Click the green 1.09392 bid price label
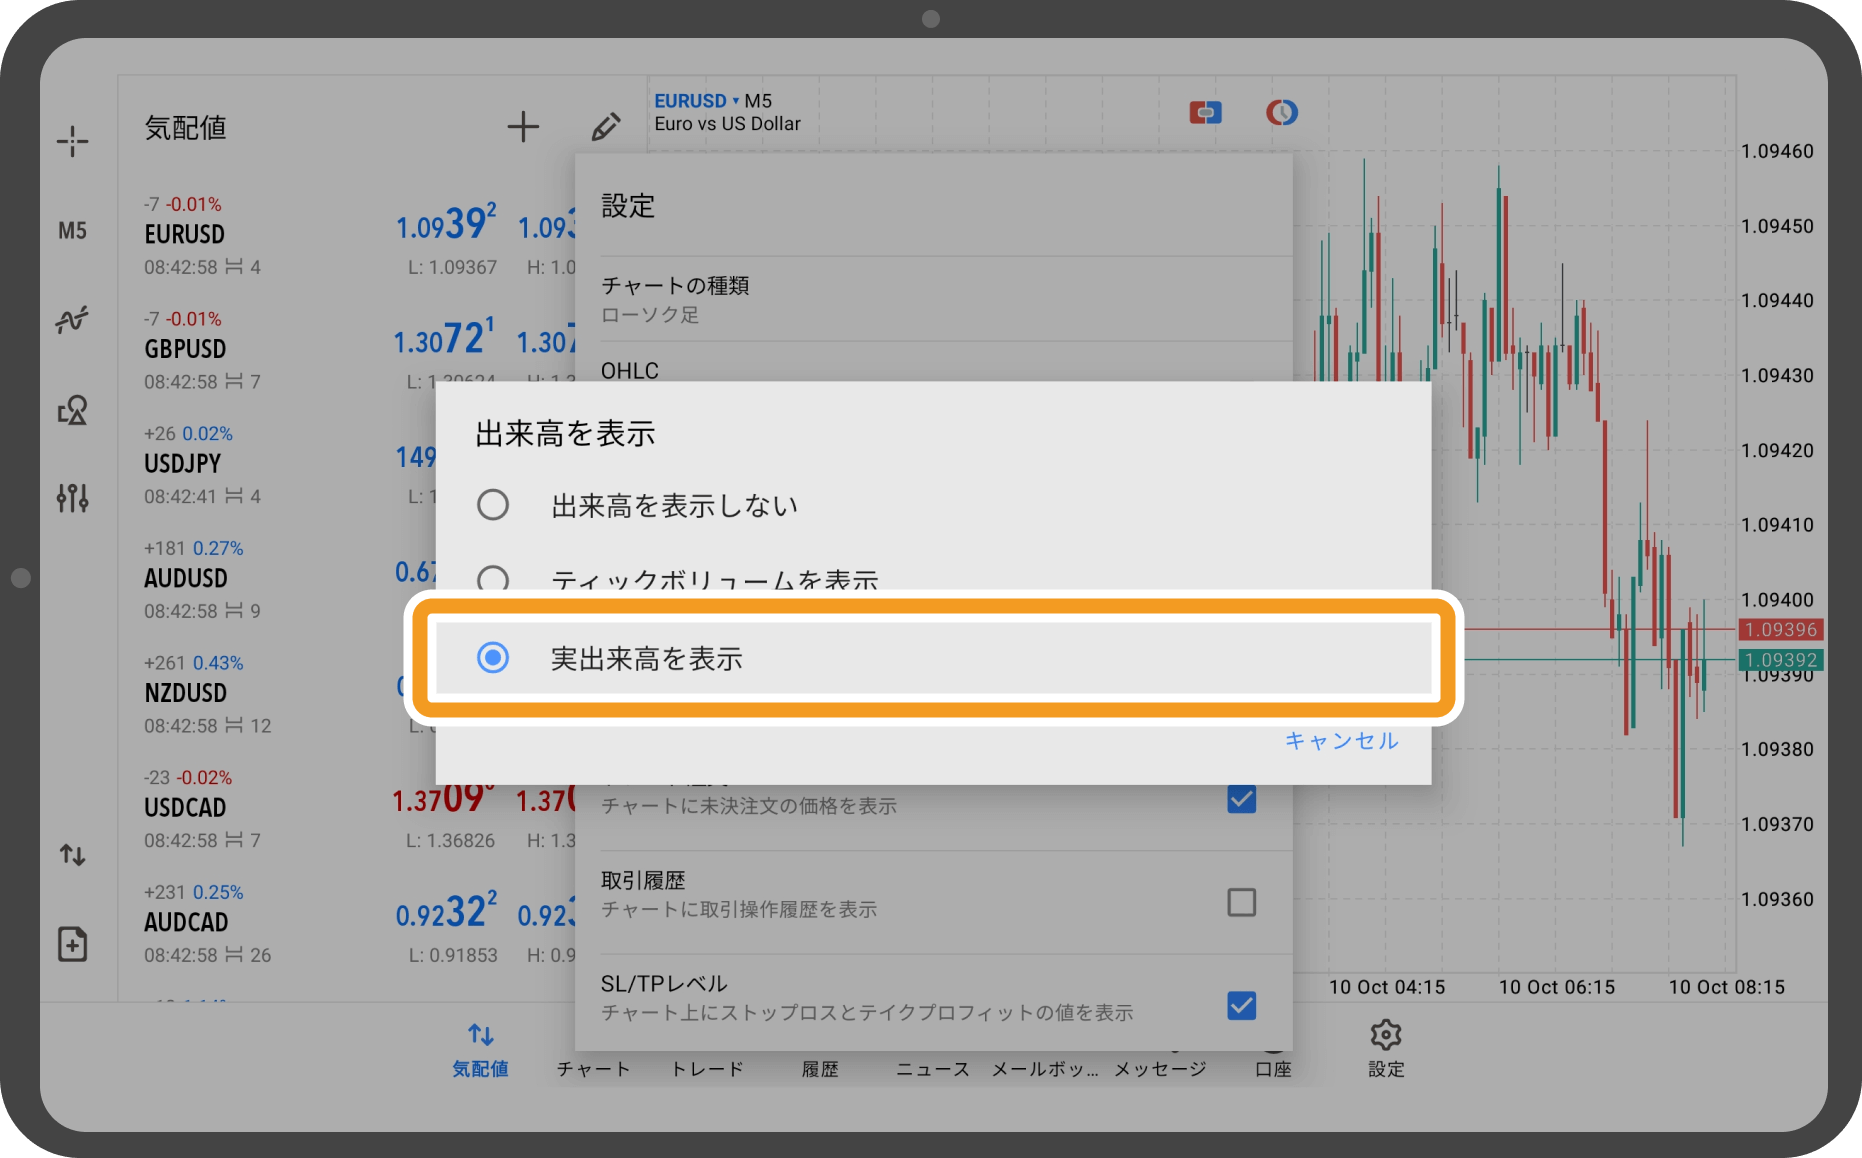 point(1781,660)
